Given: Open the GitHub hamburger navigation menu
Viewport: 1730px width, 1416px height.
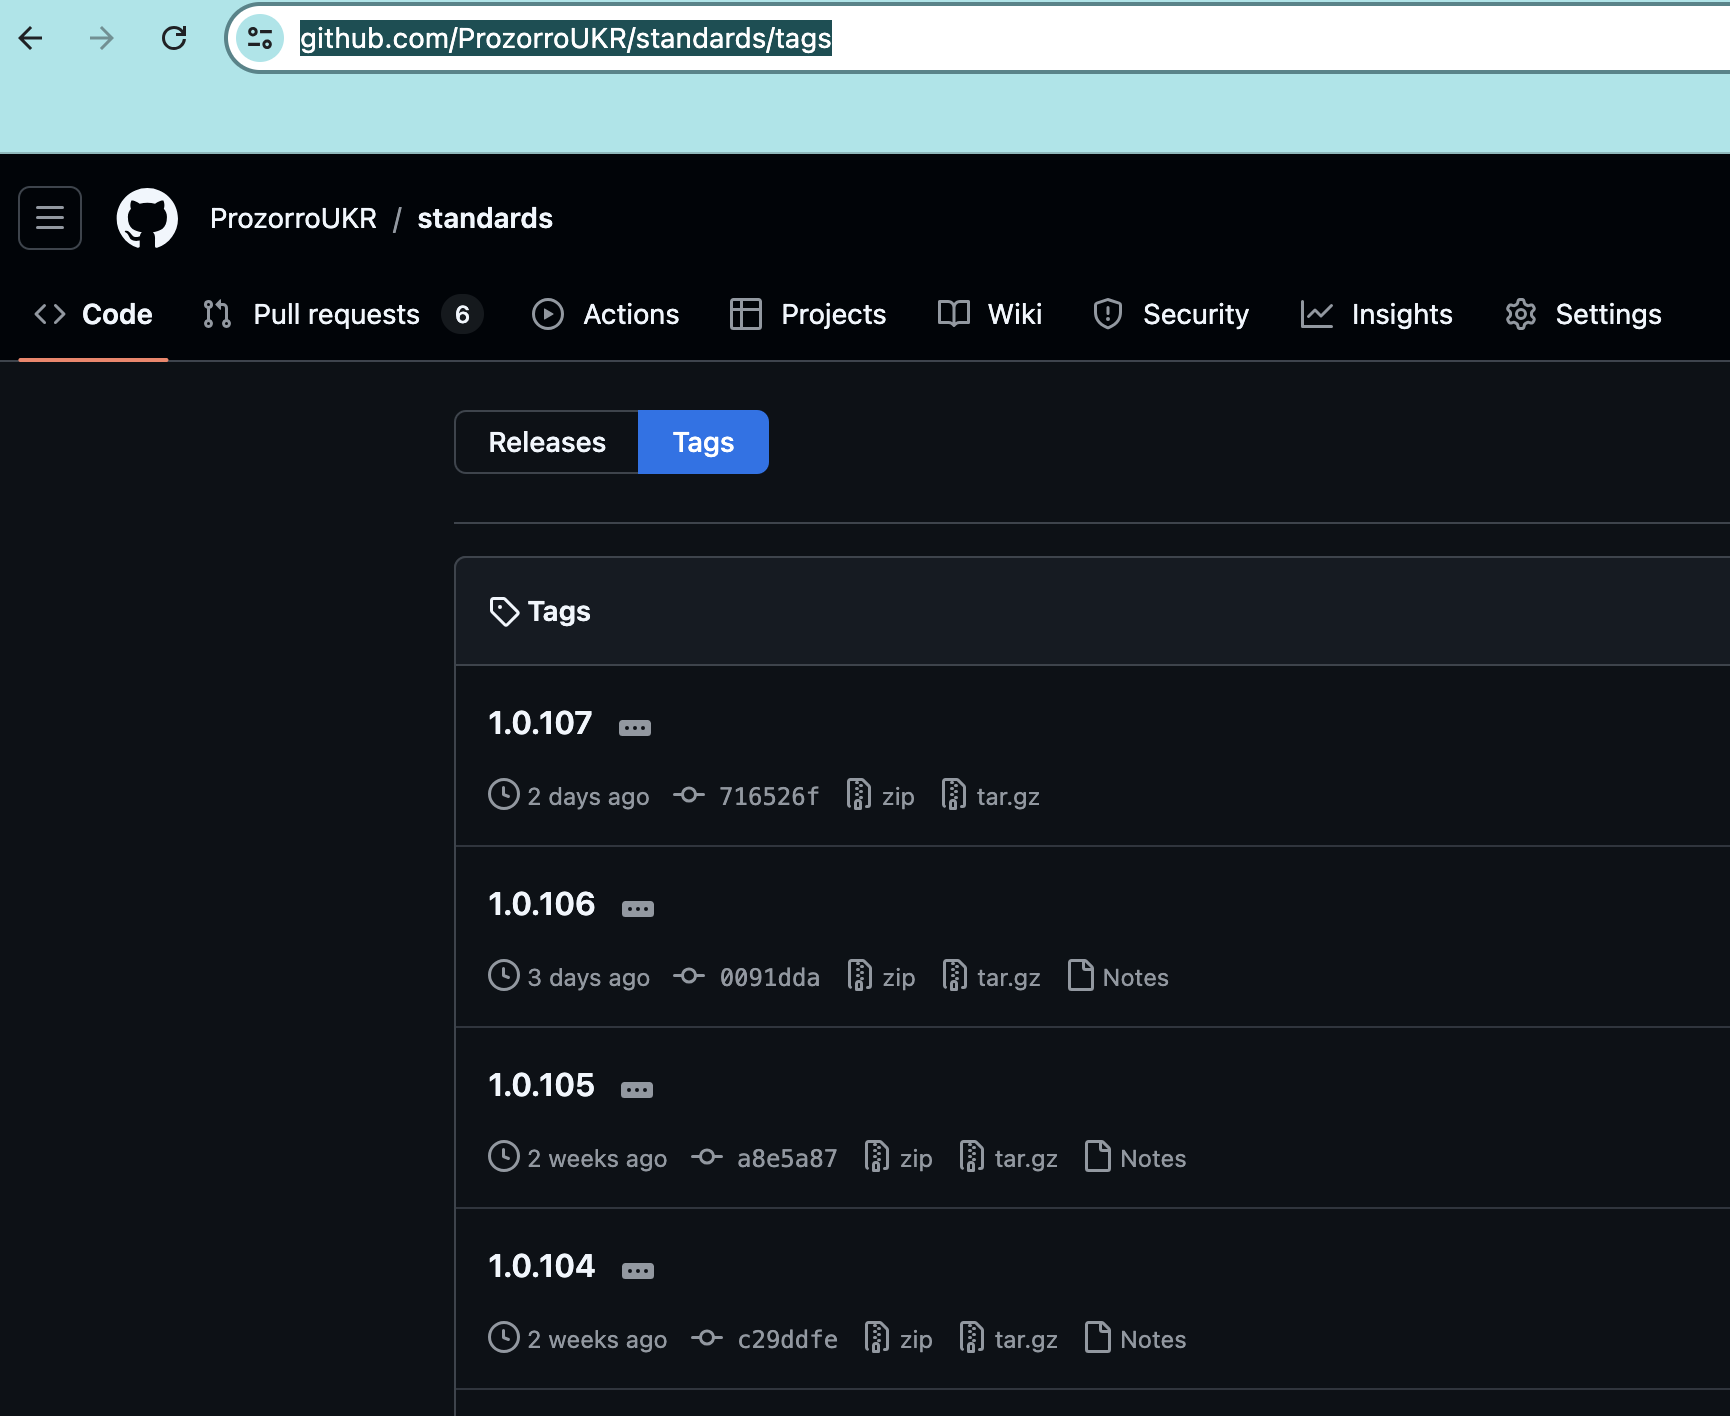Looking at the screenshot, I should 50,218.
